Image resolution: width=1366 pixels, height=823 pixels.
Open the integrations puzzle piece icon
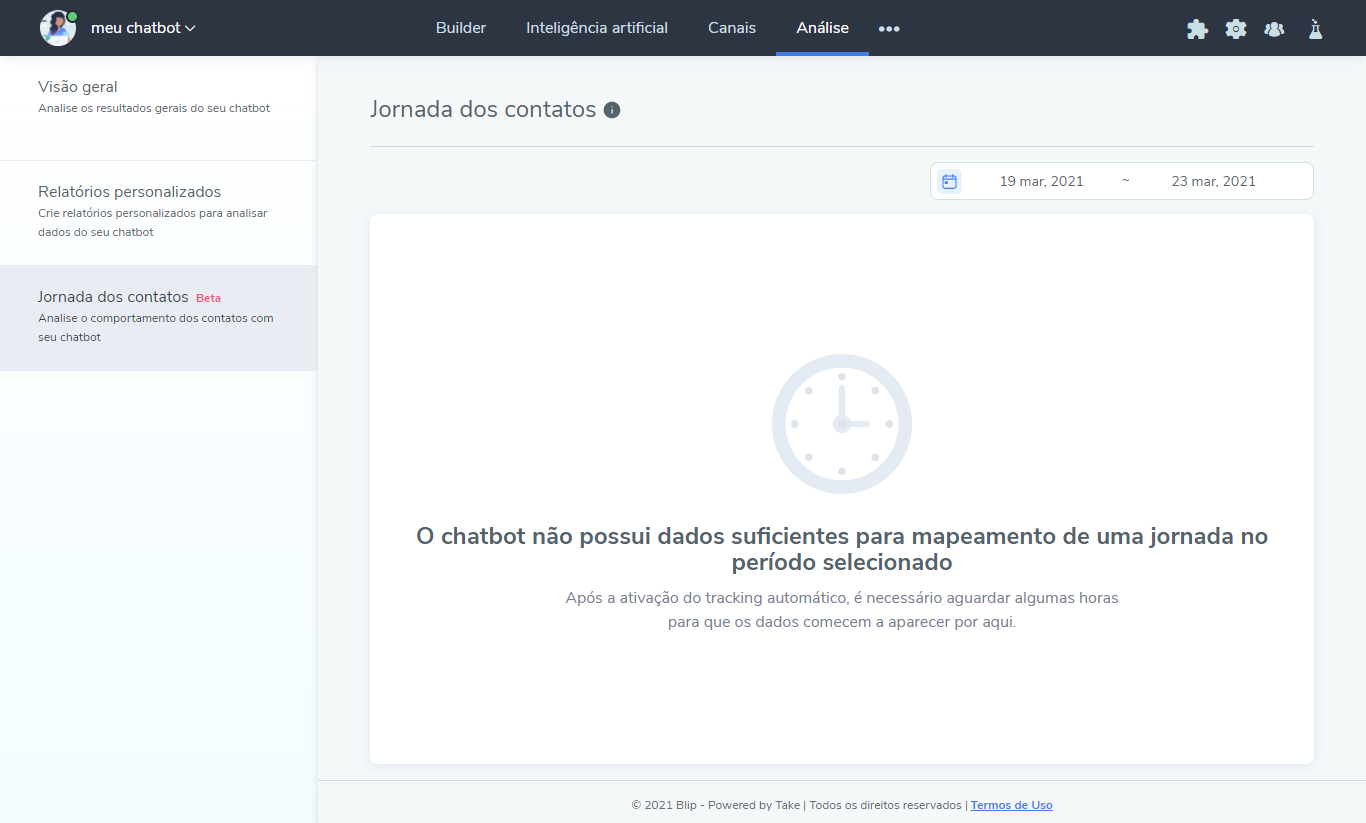[1197, 28]
